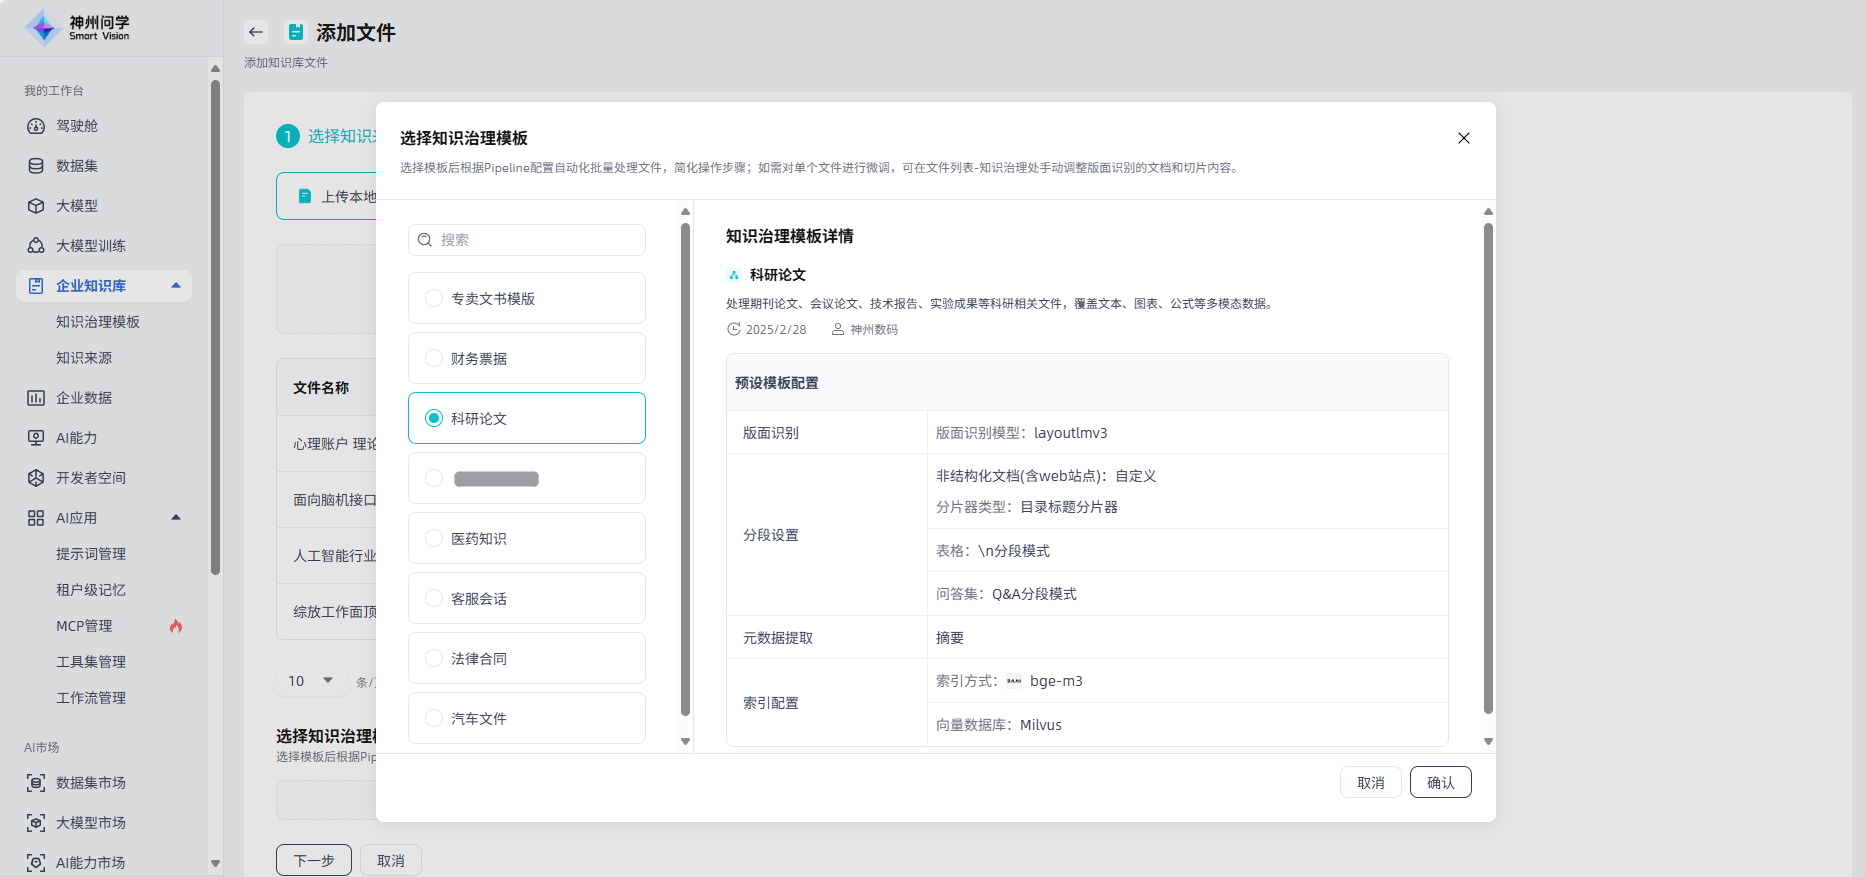This screenshot has width=1865, height=877.
Task: Open the page size 10 dropdown
Action: (x=311, y=681)
